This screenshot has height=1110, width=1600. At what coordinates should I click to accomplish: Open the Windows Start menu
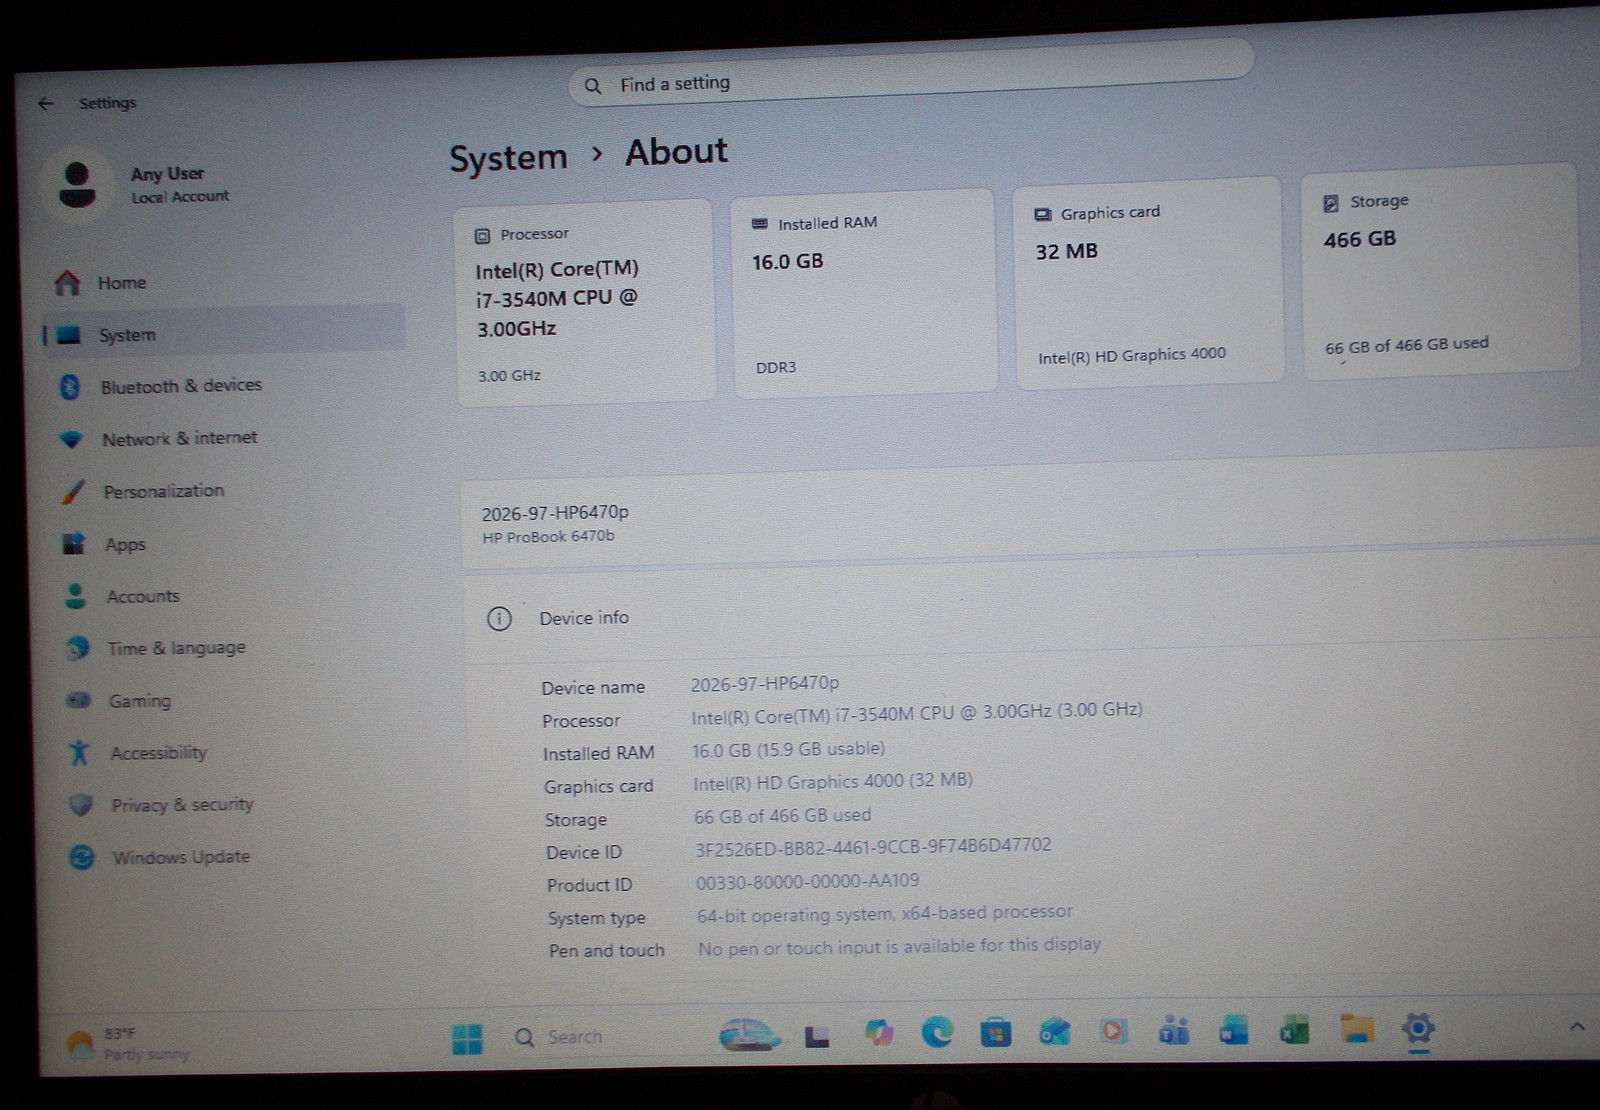coord(467,1039)
